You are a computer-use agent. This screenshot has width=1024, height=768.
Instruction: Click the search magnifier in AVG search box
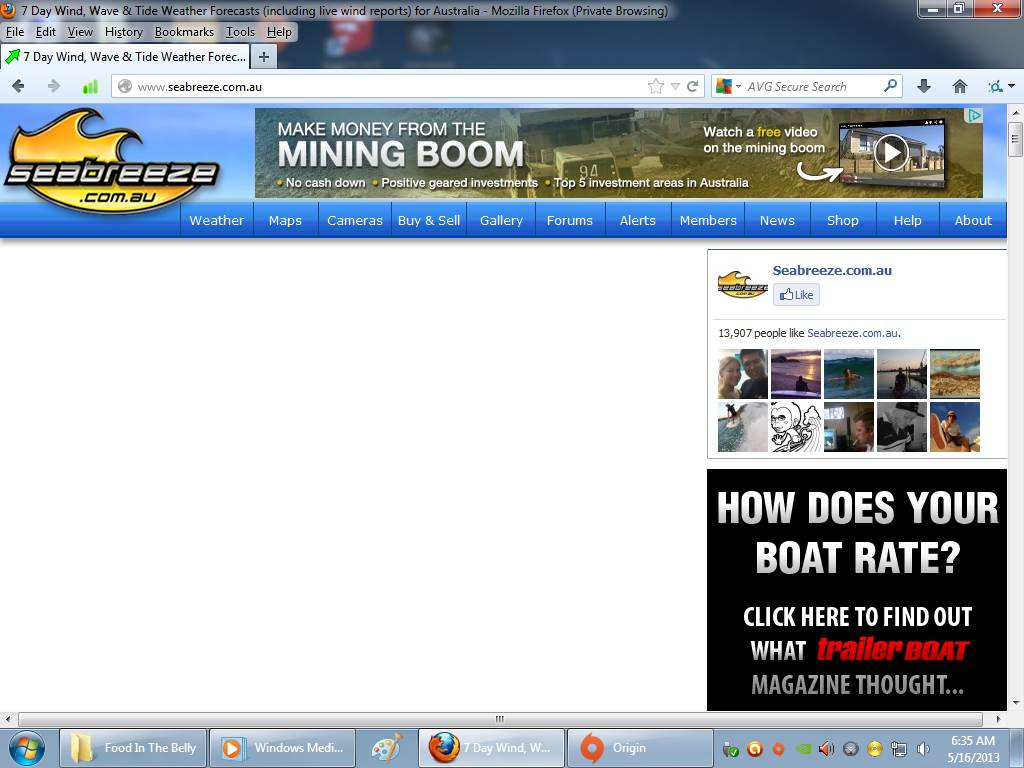890,87
